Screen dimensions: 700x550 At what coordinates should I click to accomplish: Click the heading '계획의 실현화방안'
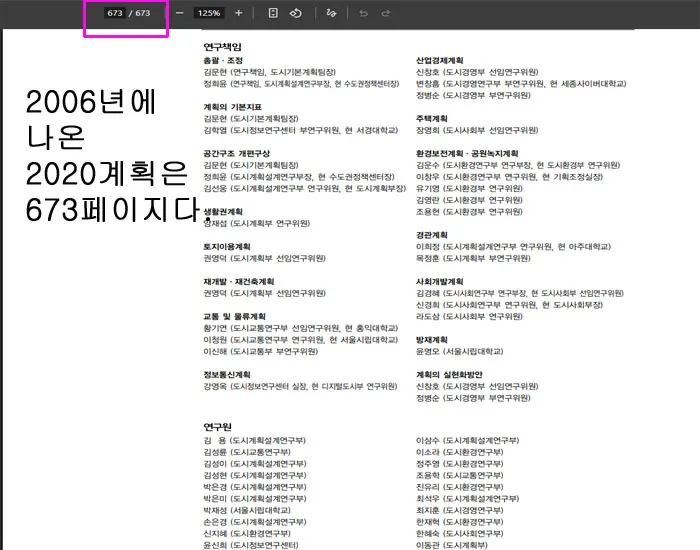coord(449,374)
